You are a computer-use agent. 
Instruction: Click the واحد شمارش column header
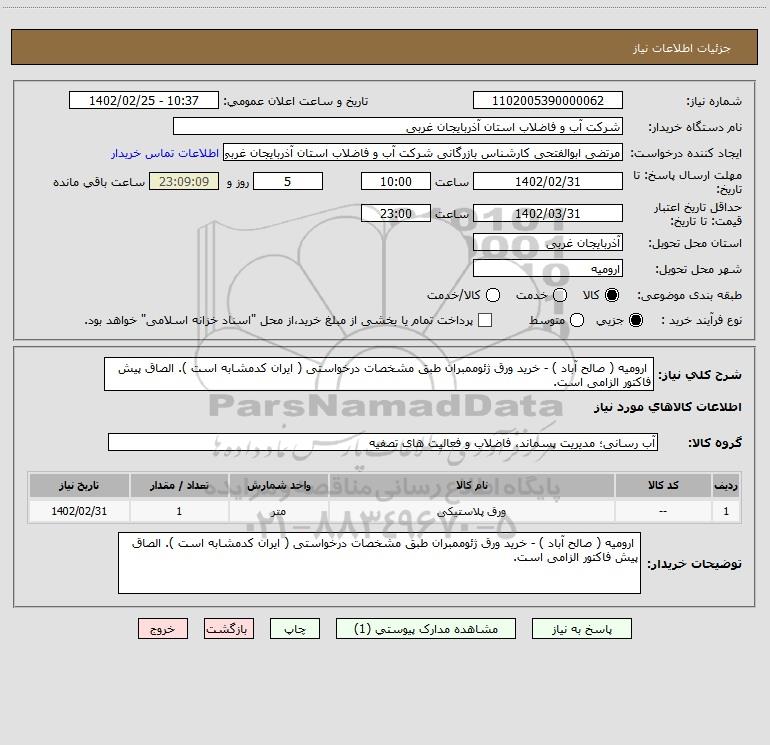tap(278, 485)
